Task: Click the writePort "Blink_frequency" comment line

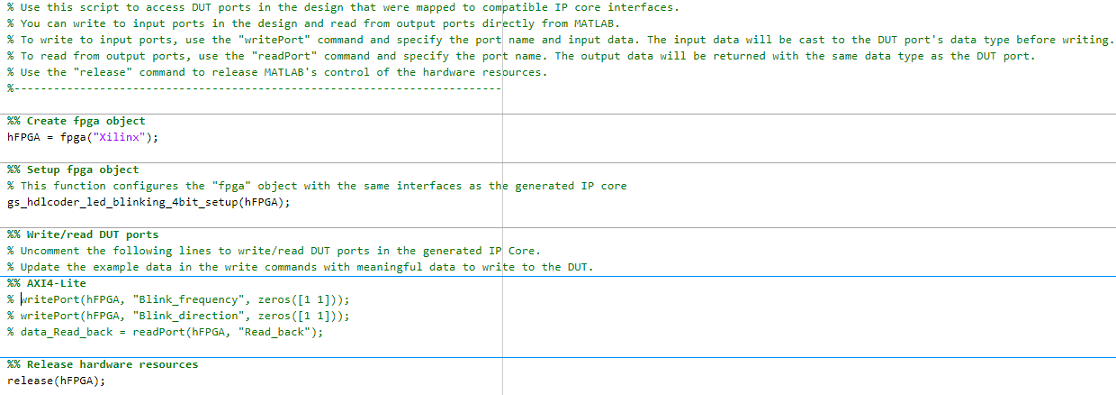Action: pos(179,299)
